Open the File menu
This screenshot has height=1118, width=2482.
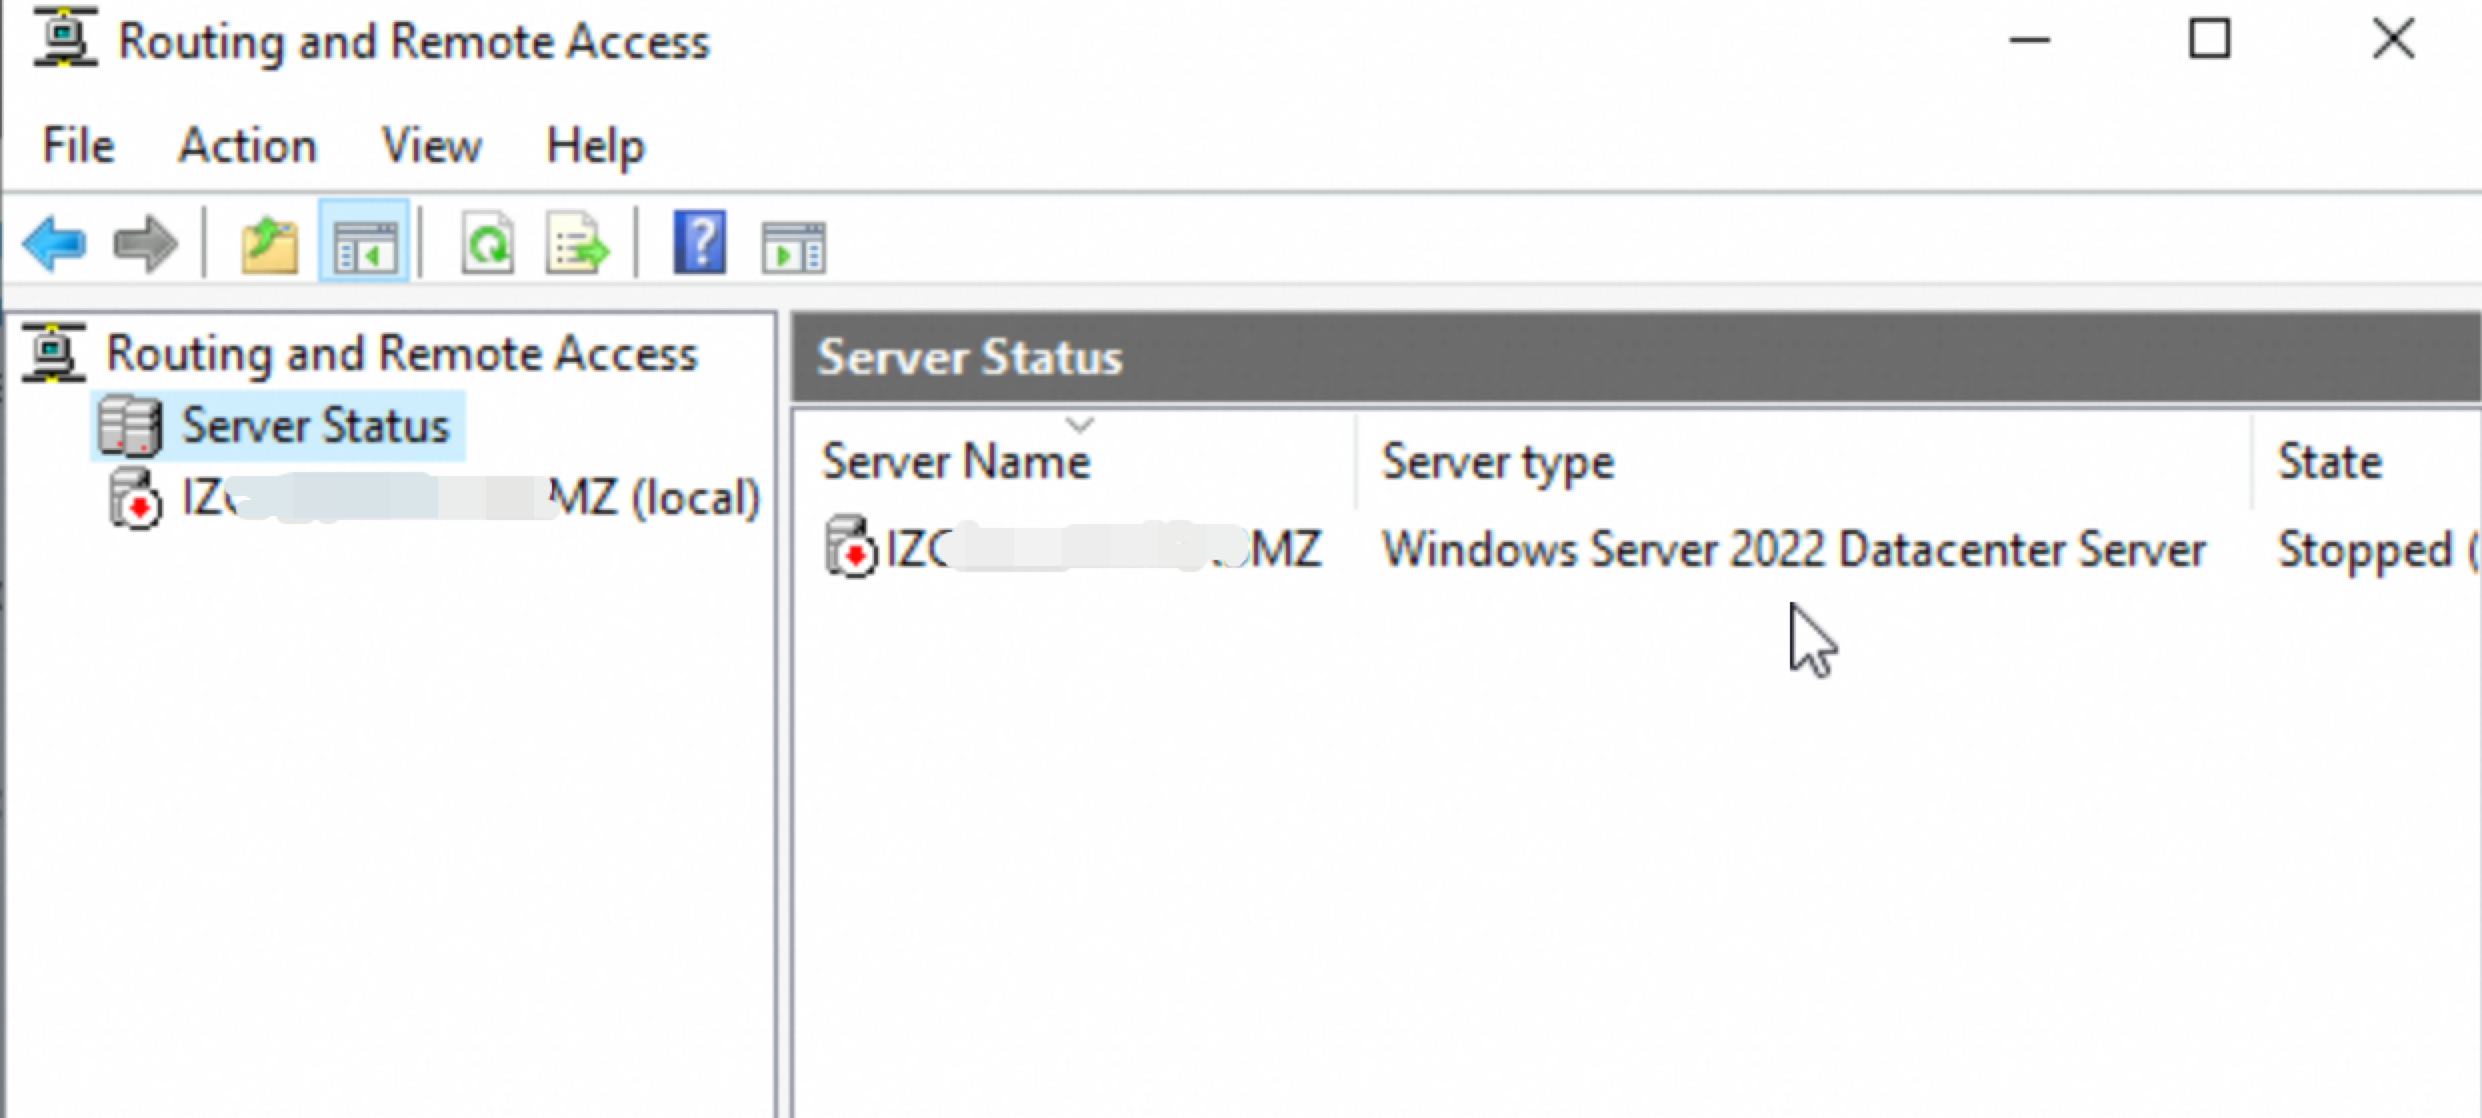pyautogui.click(x=78, y=146)
